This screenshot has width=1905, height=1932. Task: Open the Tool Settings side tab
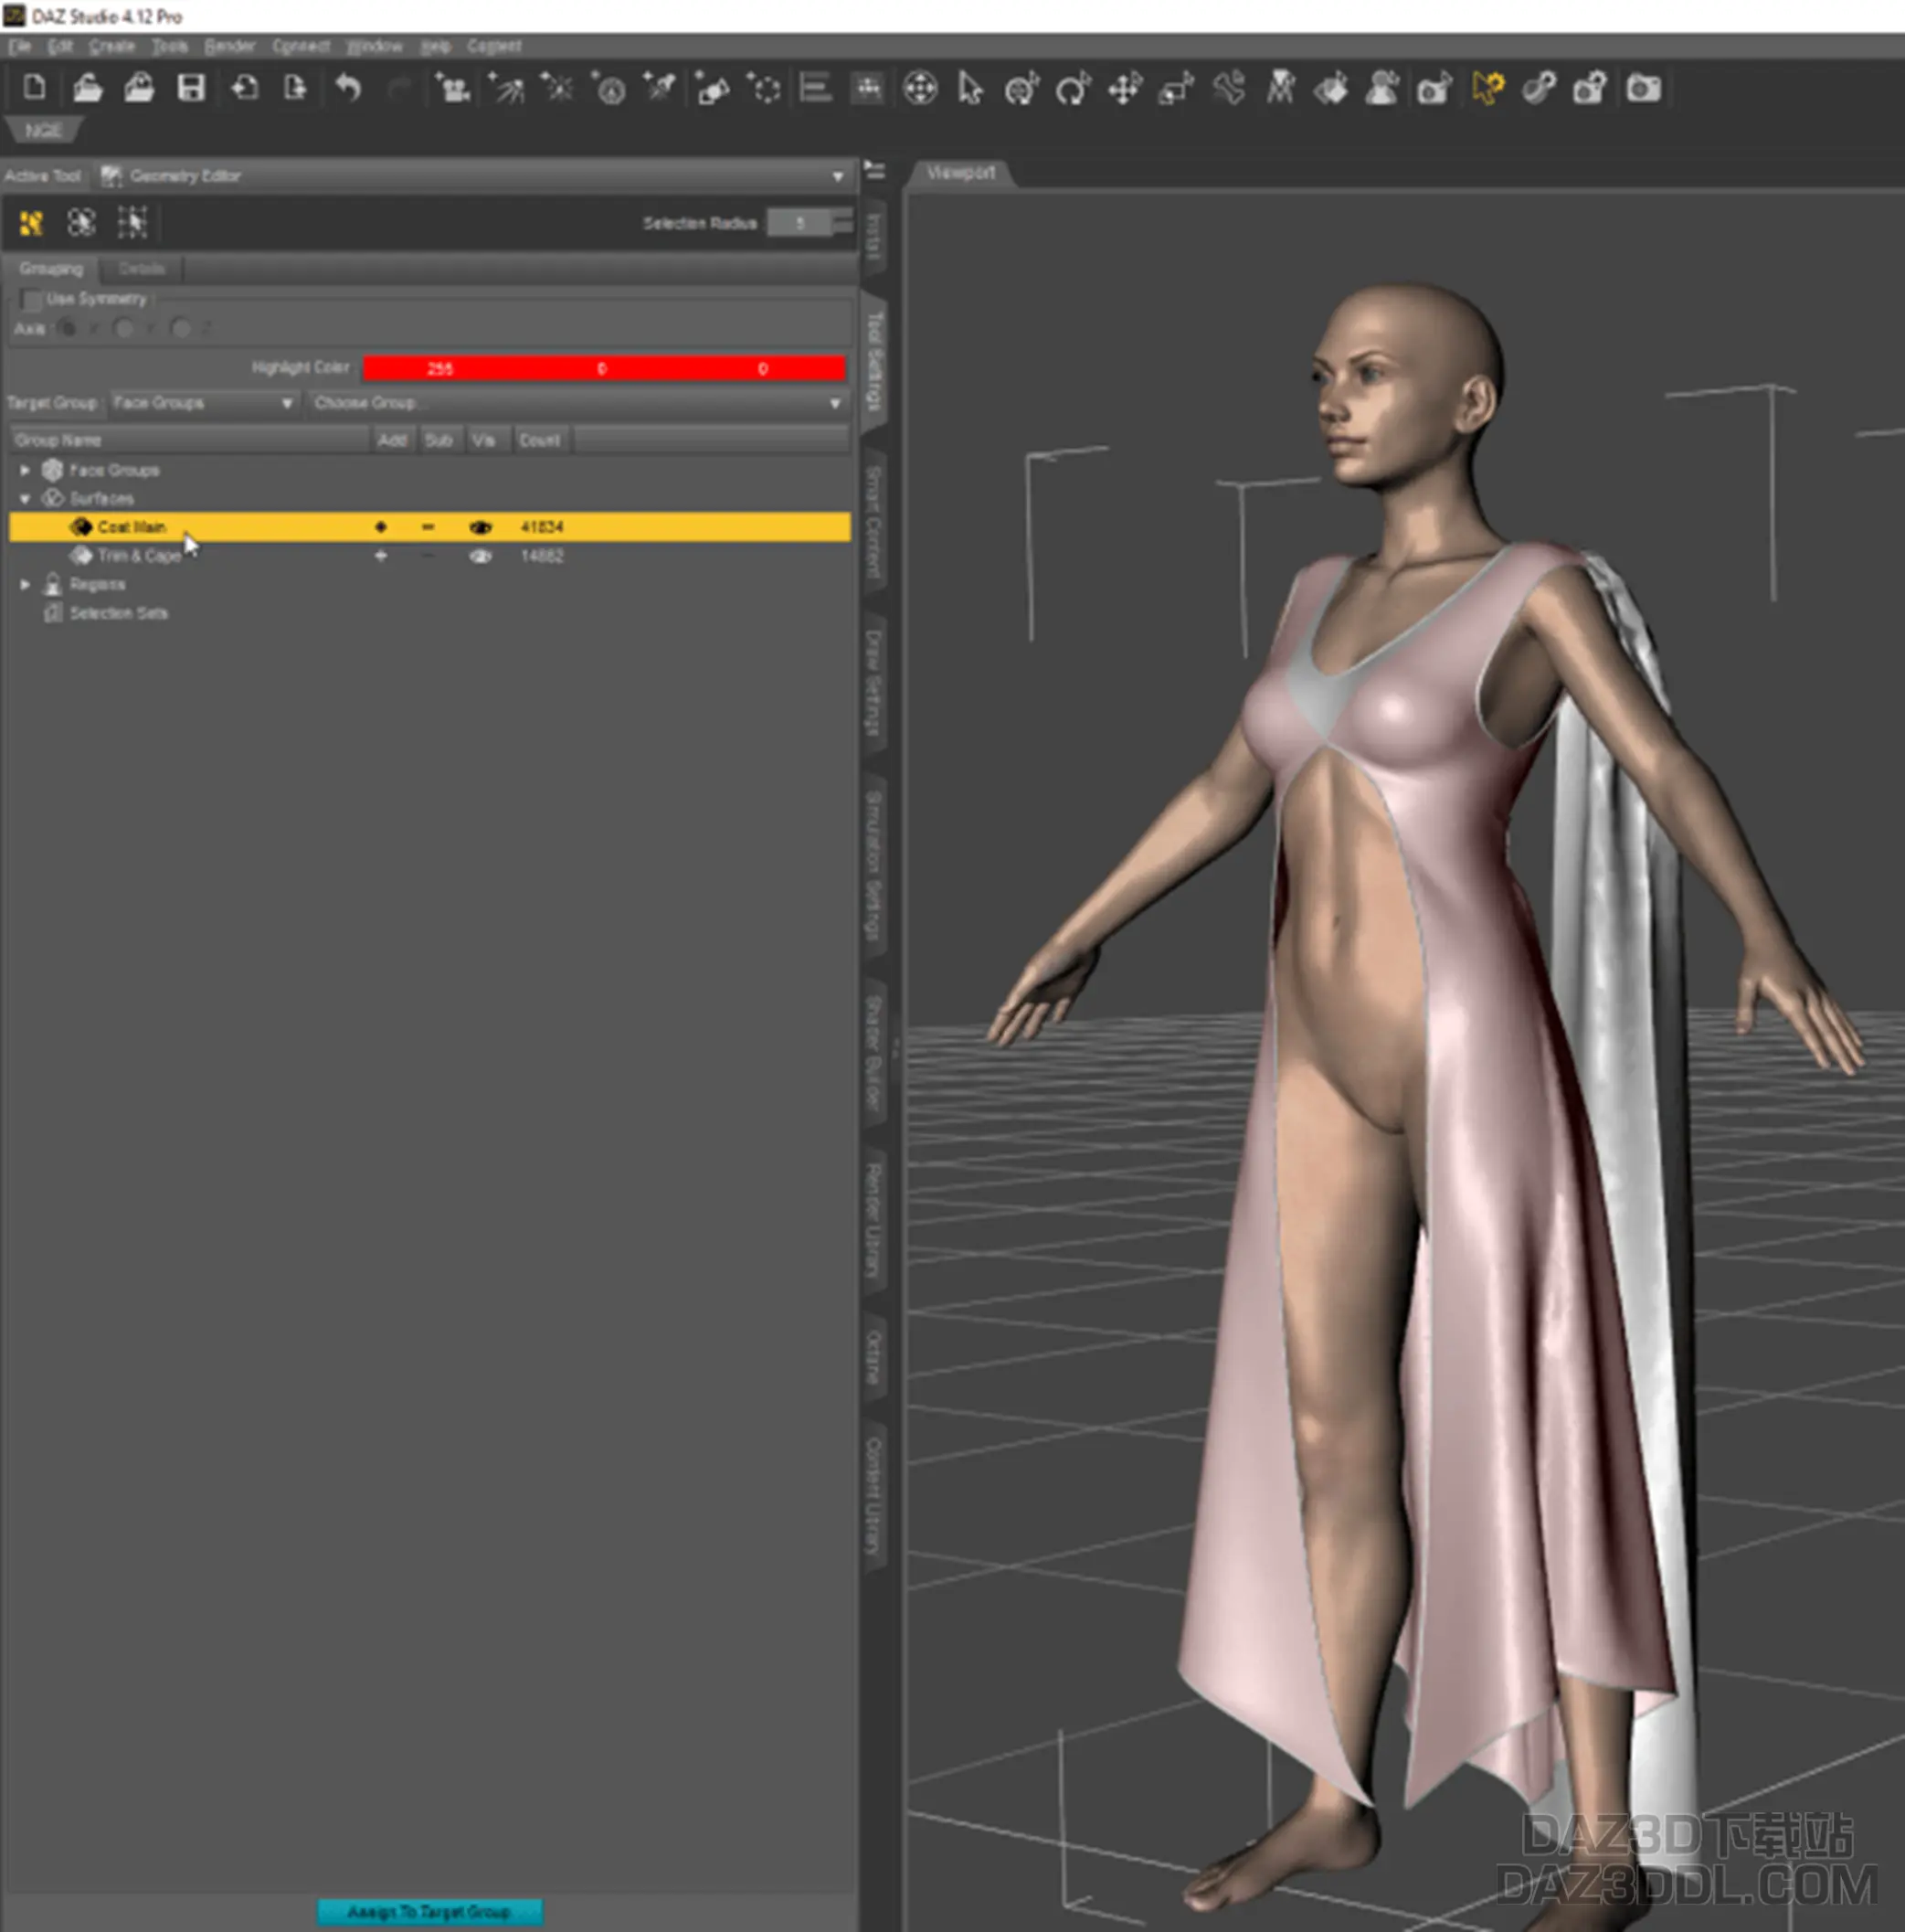click(873, 360)
